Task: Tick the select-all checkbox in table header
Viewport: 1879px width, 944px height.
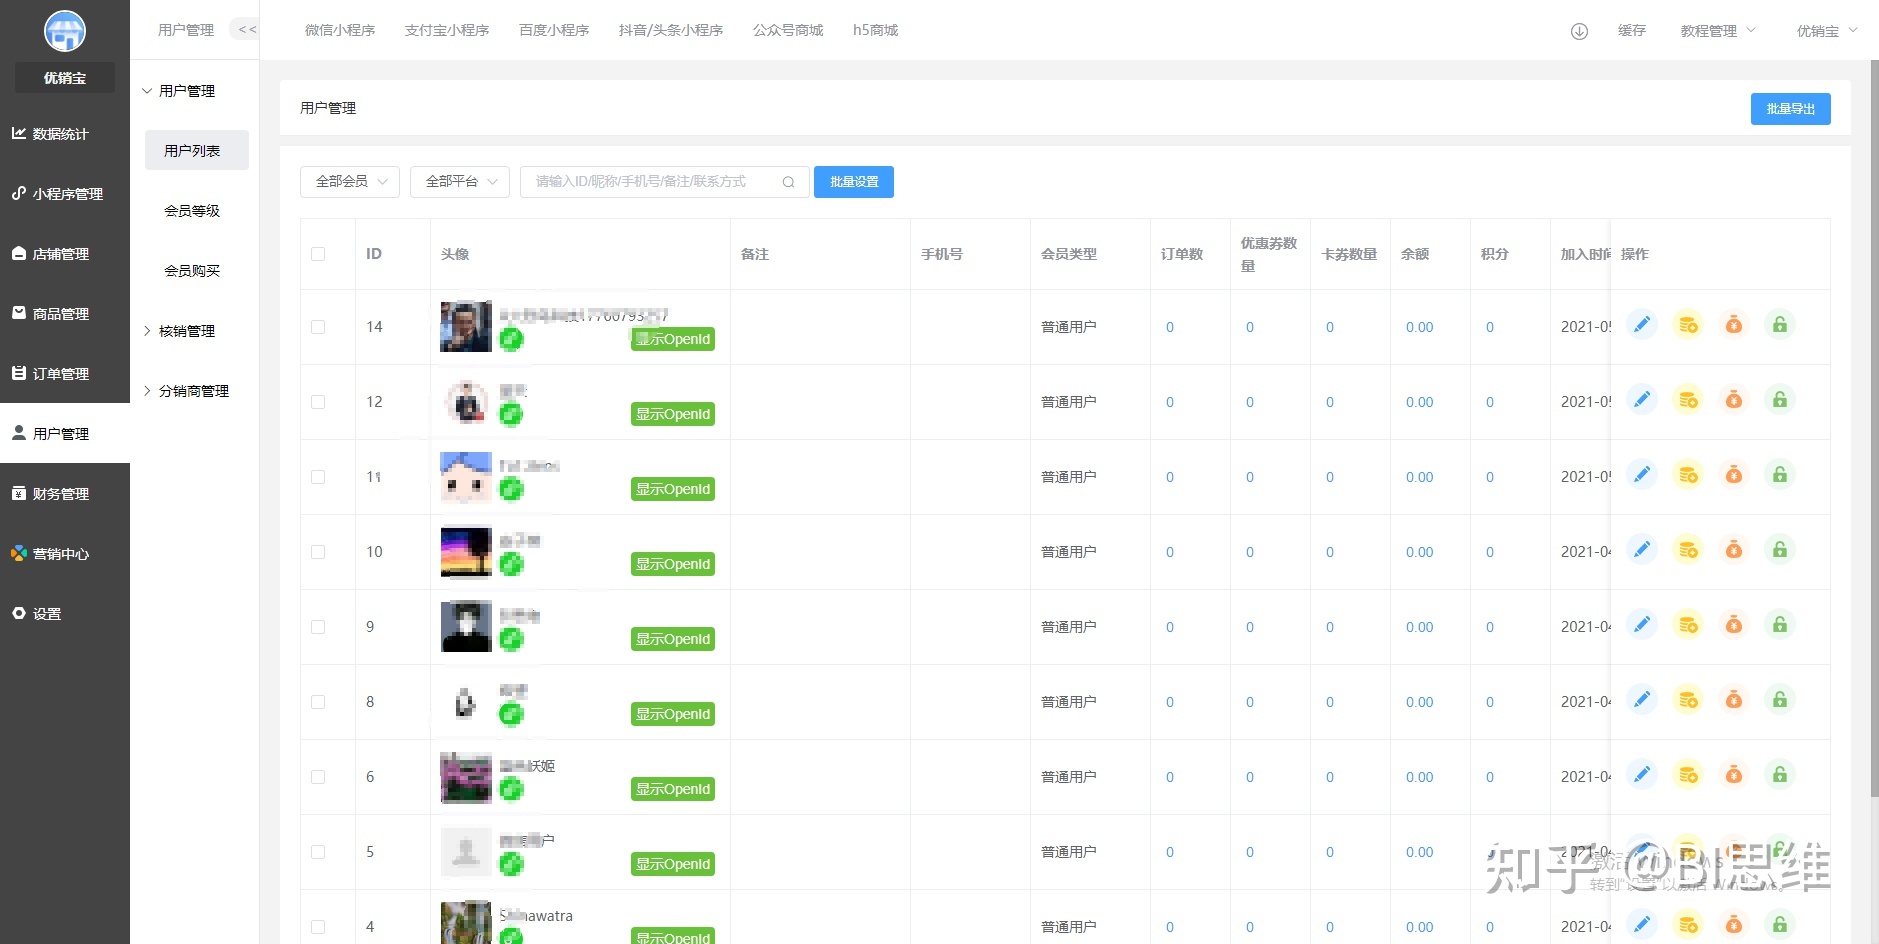Action: click(x=318, y=254)
